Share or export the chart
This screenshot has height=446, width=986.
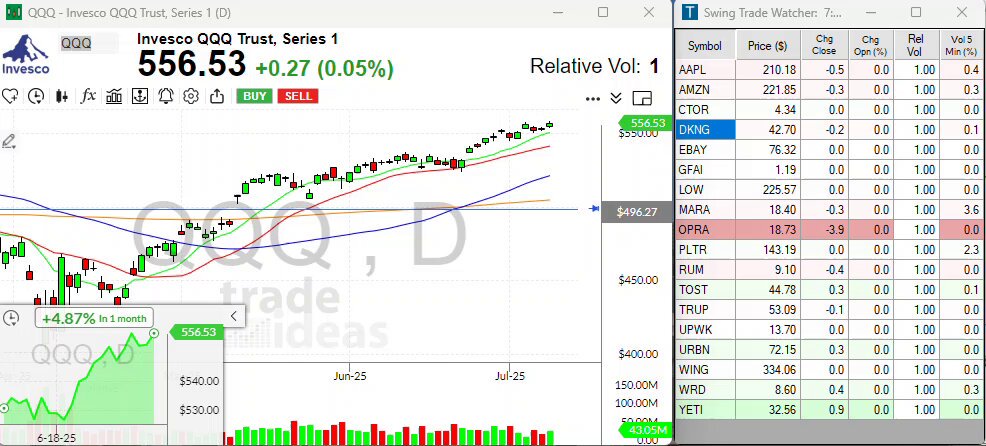coord(216,96)
